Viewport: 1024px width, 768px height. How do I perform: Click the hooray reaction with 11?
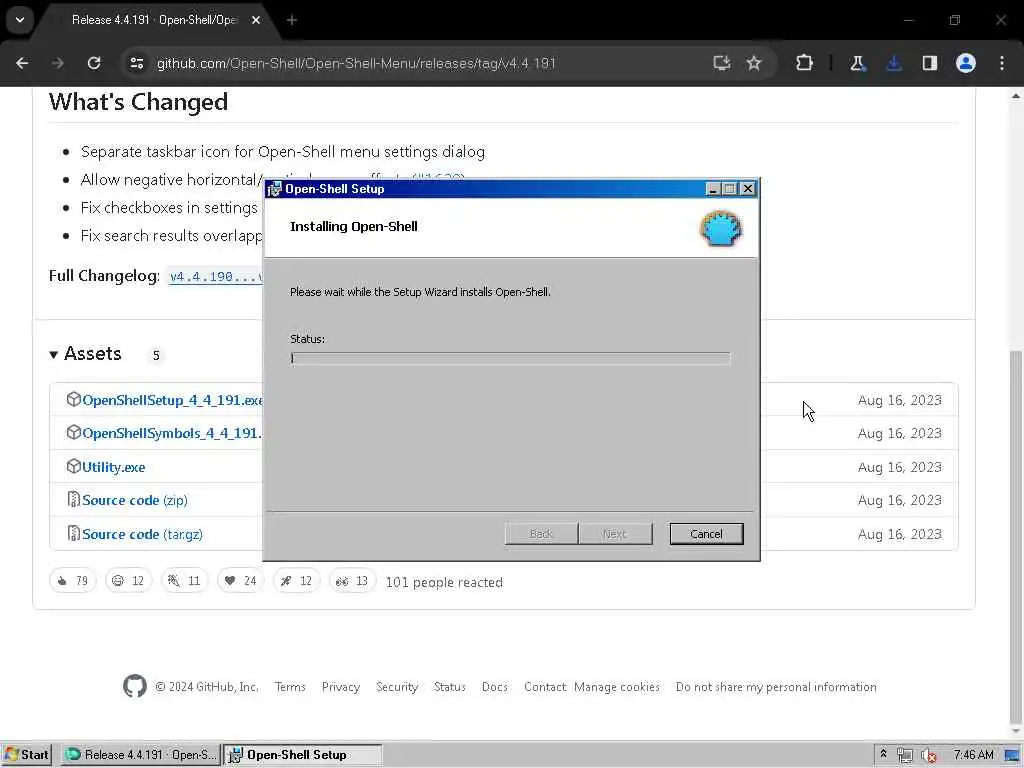pos(185,581)
